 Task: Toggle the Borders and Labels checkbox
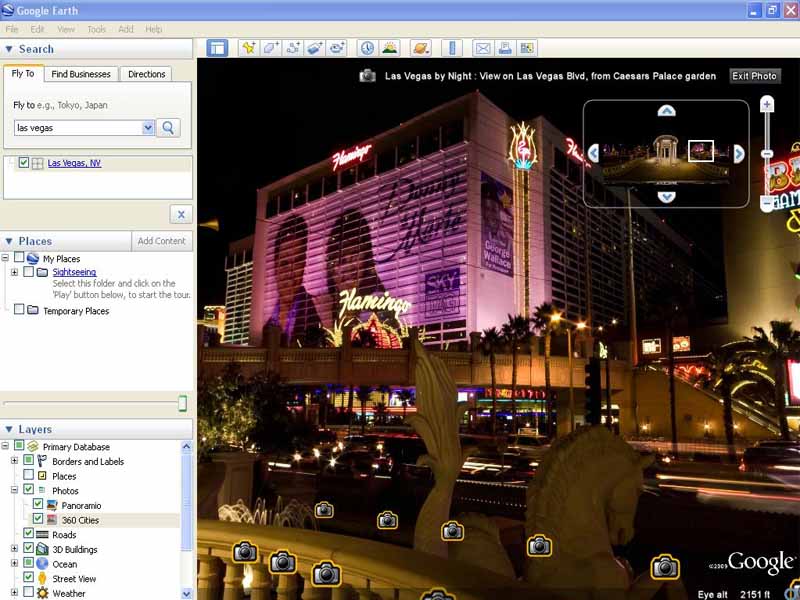pos(29,460)
